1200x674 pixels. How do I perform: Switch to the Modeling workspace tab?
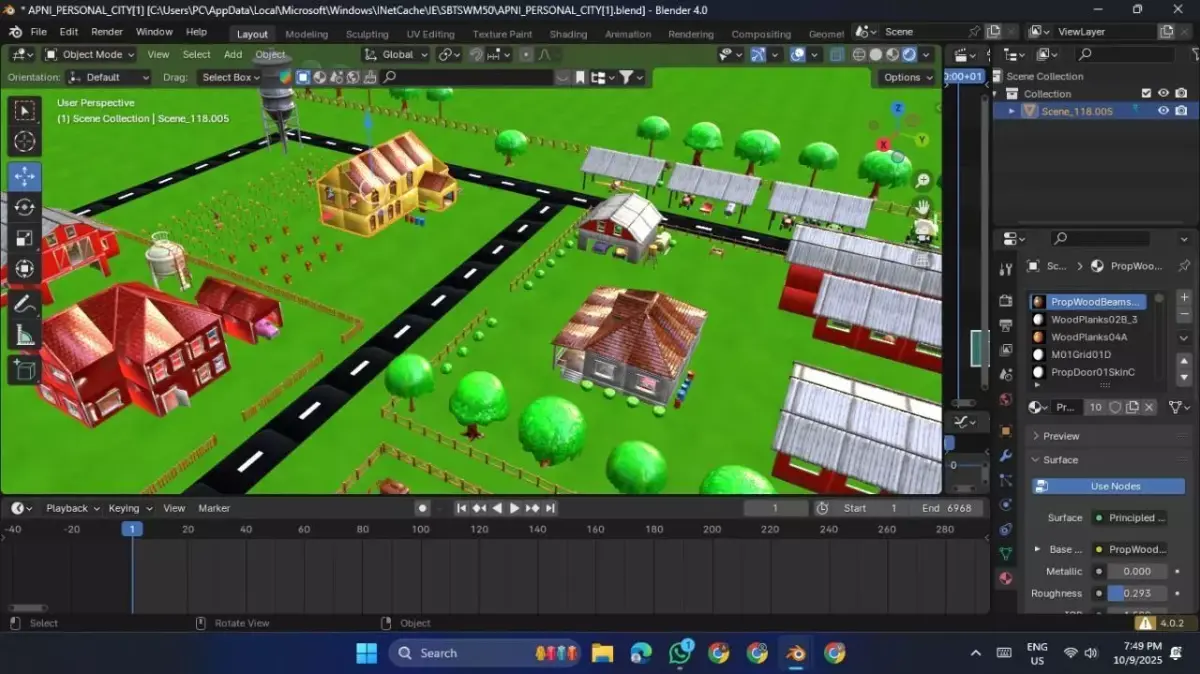pos(306,33)
